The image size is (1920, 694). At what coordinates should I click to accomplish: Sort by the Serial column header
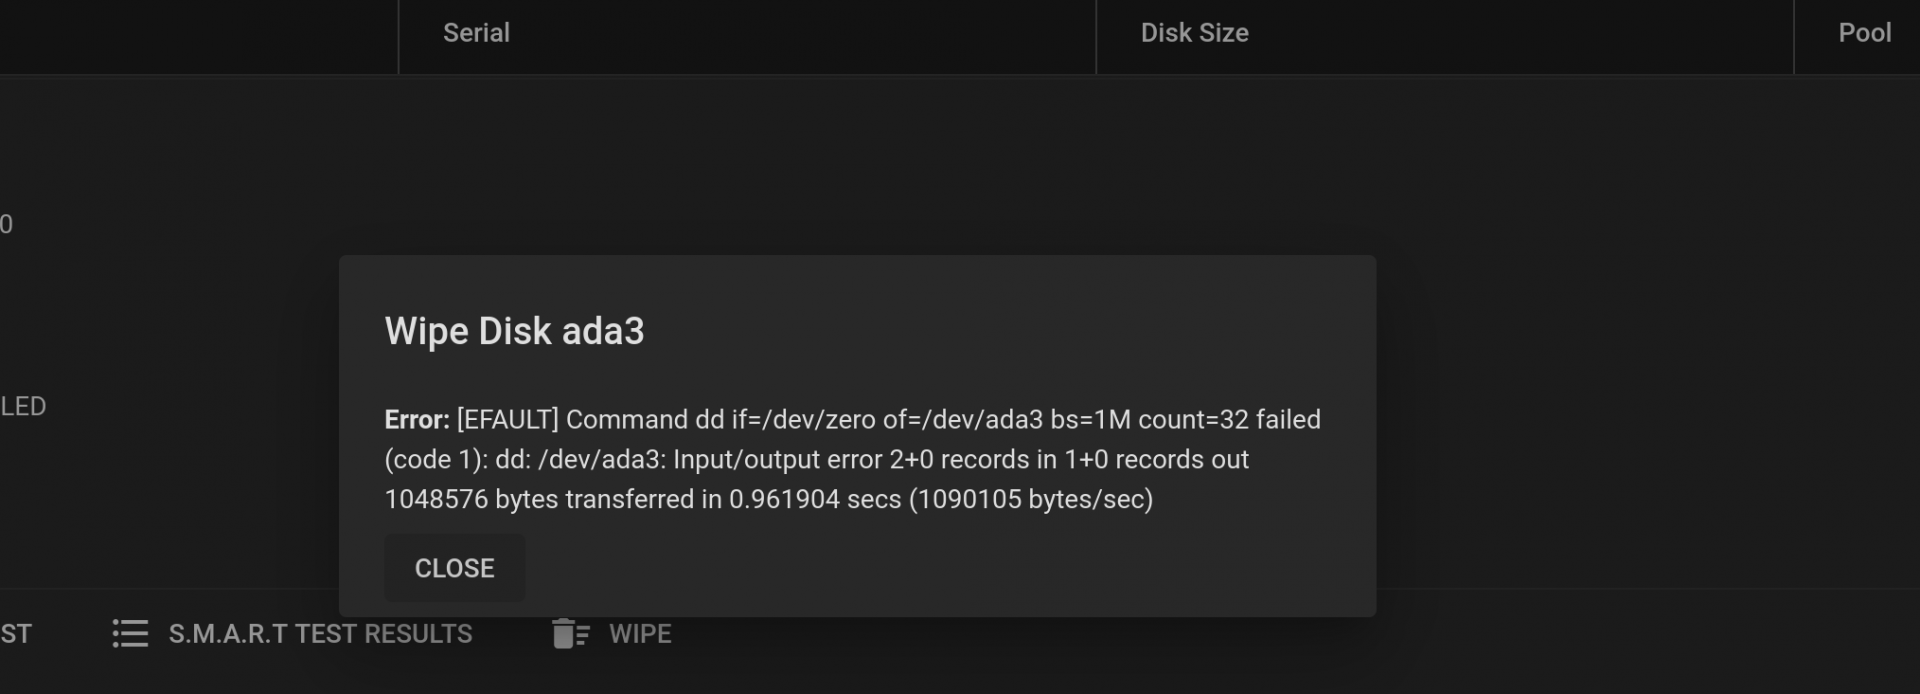point(476,33)
